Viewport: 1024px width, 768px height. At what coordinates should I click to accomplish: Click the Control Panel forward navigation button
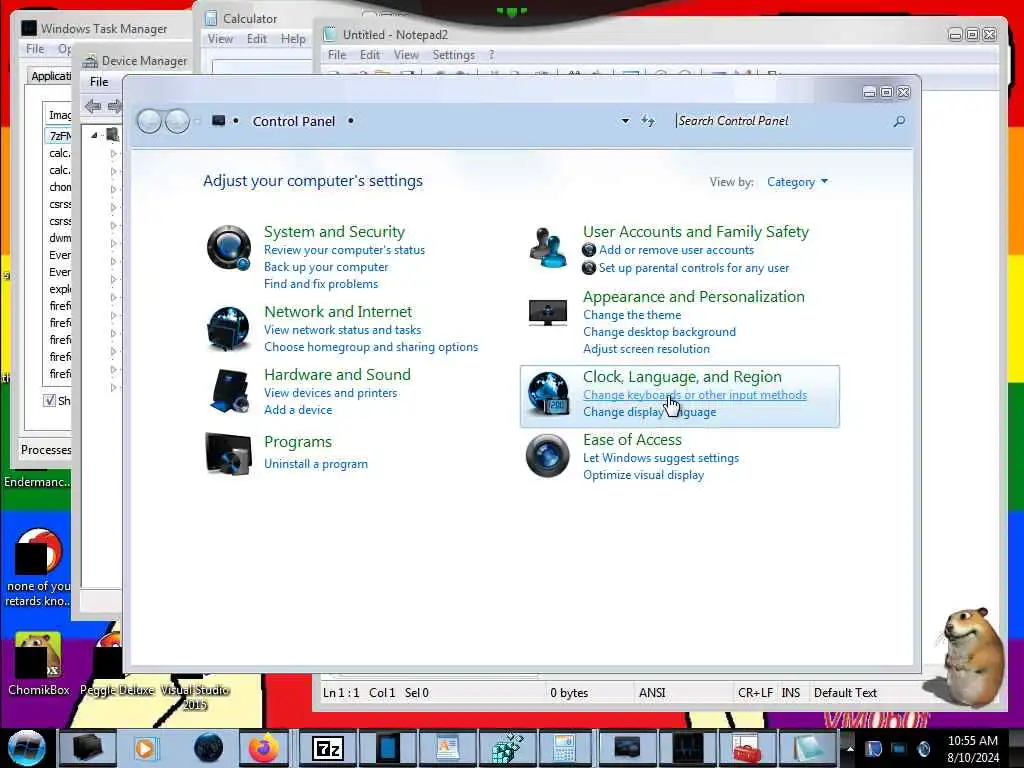click(x=177, y=121)
